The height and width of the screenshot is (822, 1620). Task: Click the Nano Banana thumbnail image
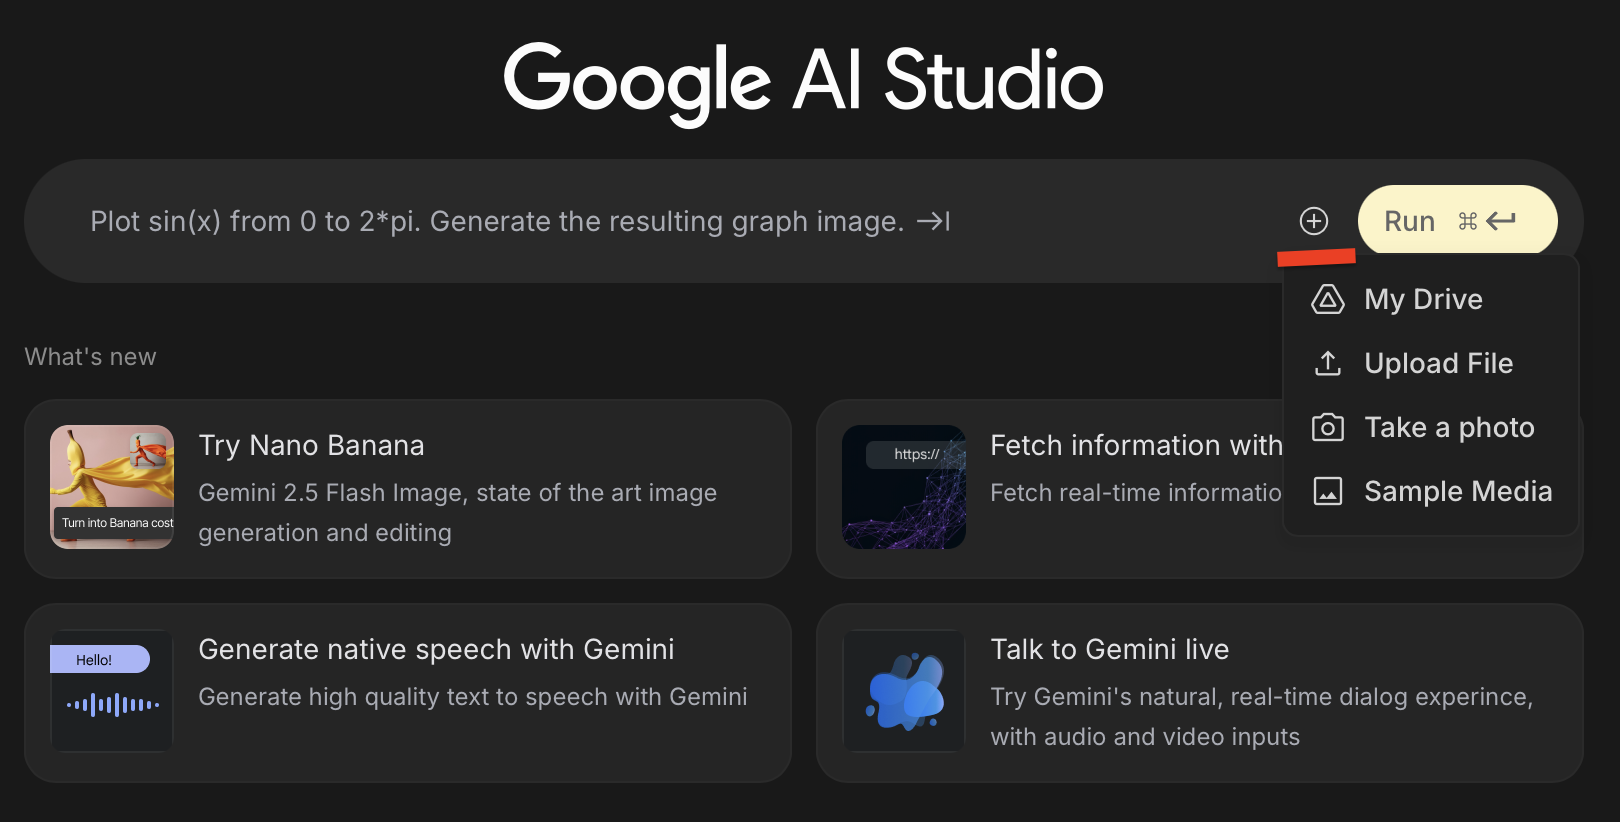pos(112,487)
